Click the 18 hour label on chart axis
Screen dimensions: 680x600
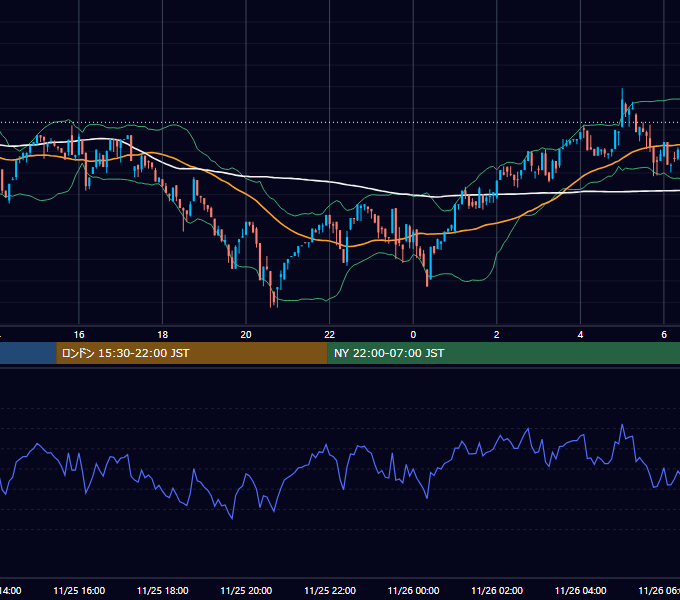tap(163, 335)
